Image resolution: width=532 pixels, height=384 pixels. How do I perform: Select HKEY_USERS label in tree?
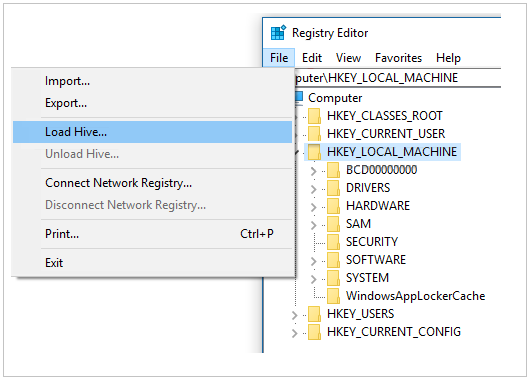(361, 314)
